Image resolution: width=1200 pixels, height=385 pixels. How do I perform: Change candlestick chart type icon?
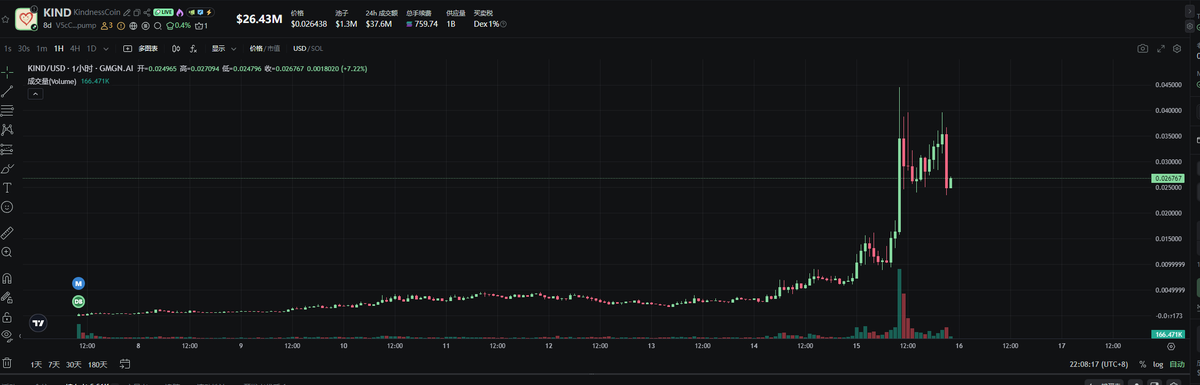click(x=176, y=48)
